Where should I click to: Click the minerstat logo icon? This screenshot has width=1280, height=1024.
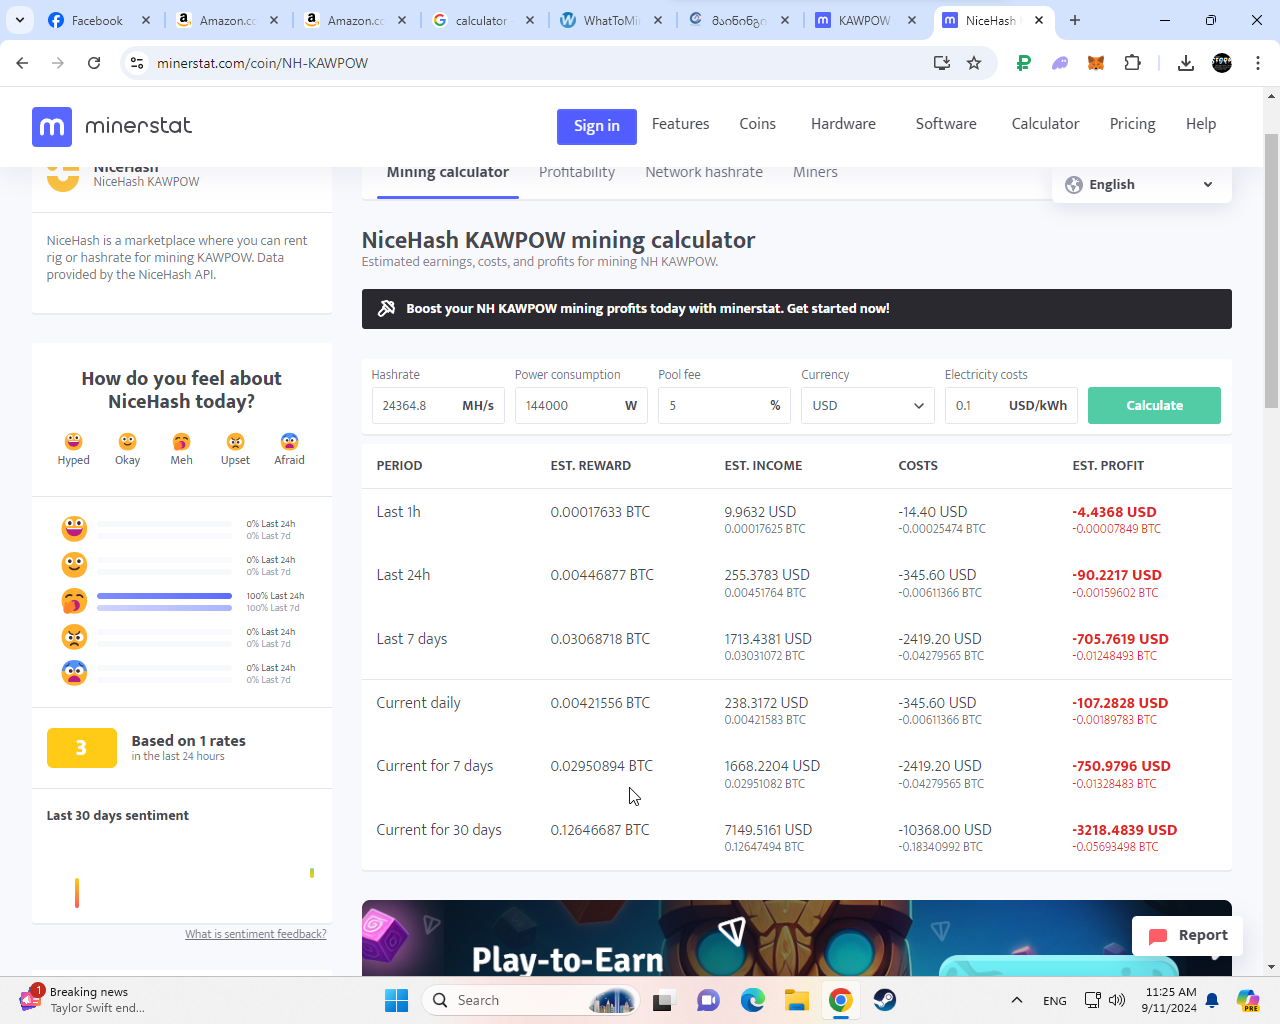pyautogui.click(x=52, y=126)
